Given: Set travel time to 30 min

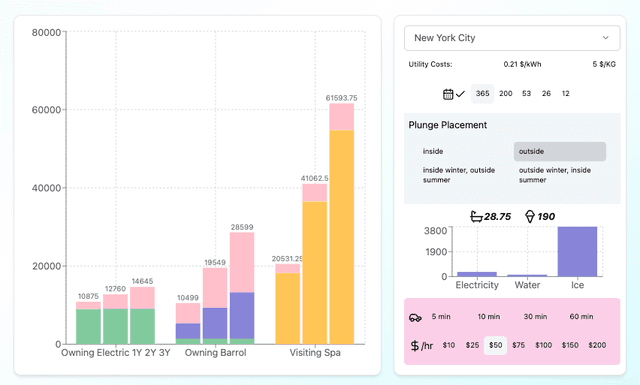Looking at the screenshot, I should click(x=535, y=317).
